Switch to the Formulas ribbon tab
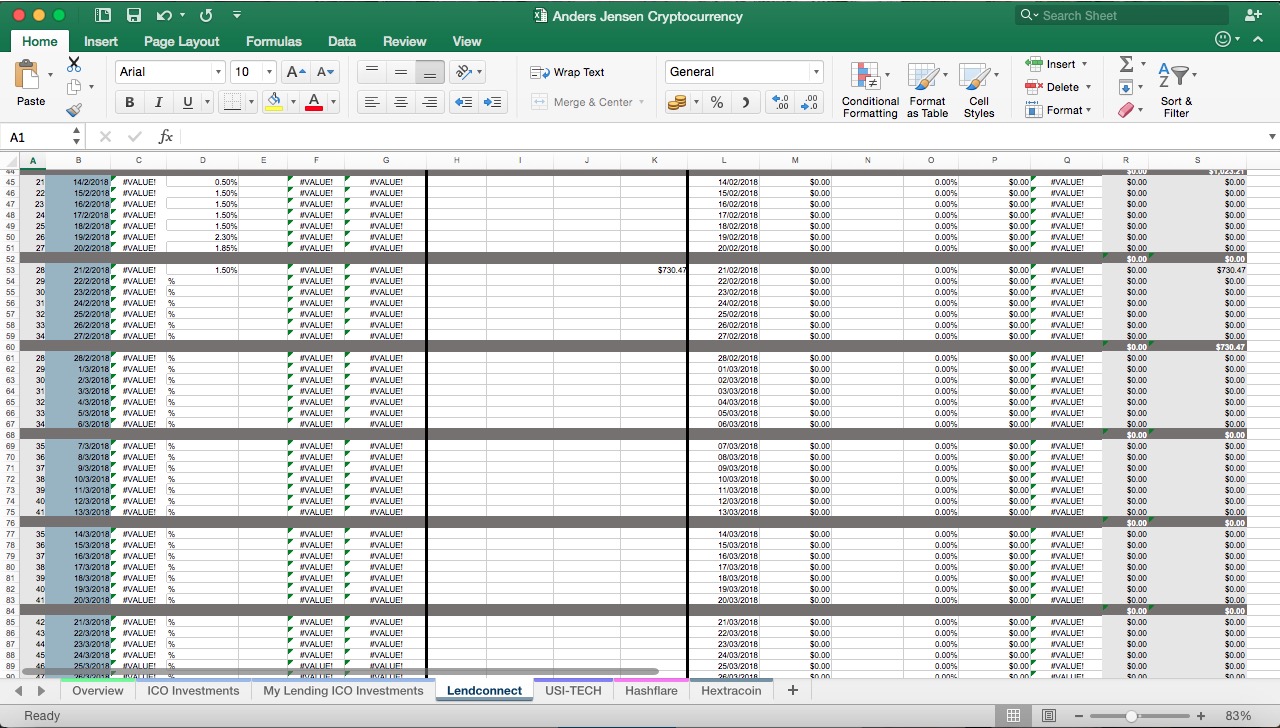This screenshot has width=1280, height=728. pos(273,41)
